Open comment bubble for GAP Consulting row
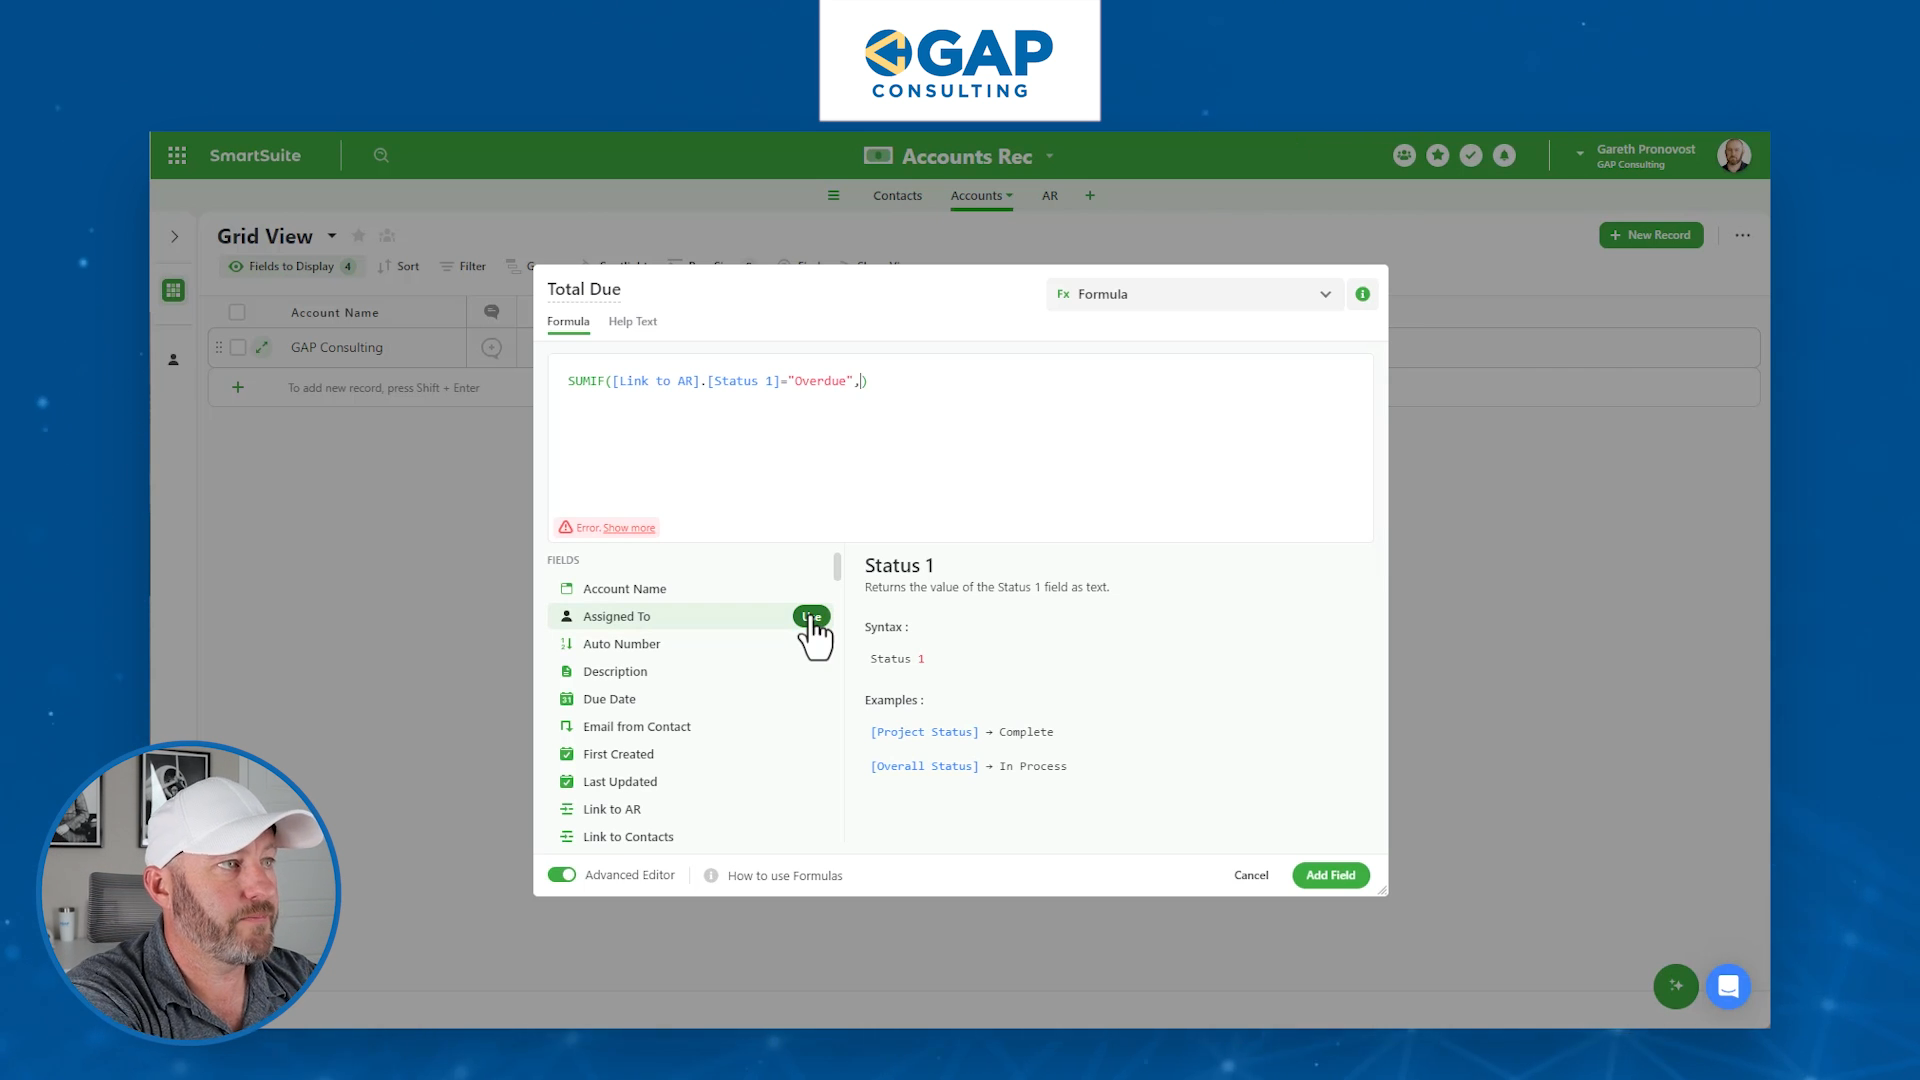Image resolution: width=1920 pixels, height=1080 pixels. [x=491, y=348]
